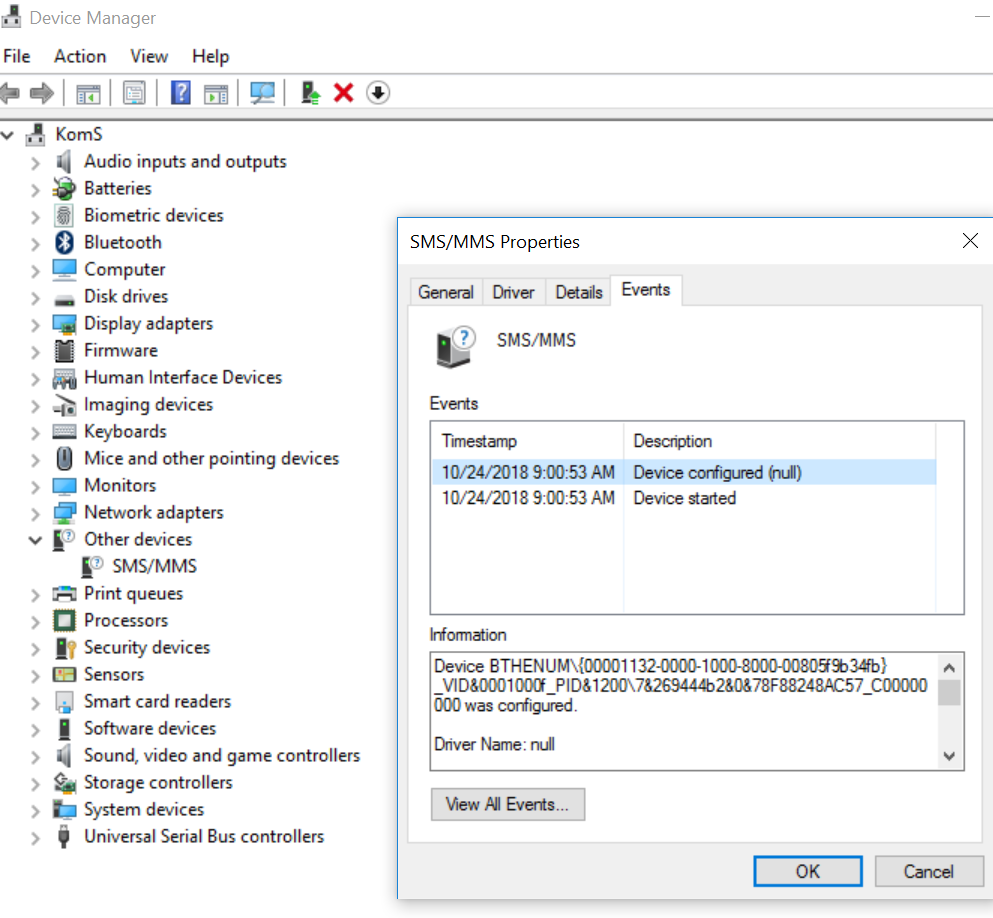993x918 pixels.
Task: Open the Action menu
Action: (80, 56)
